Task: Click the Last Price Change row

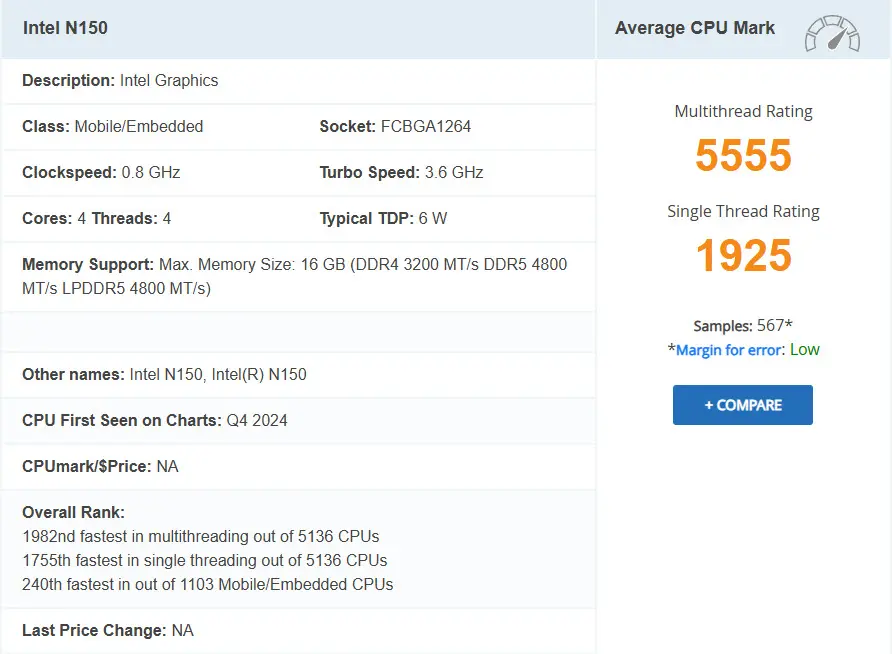Action: 108,631
